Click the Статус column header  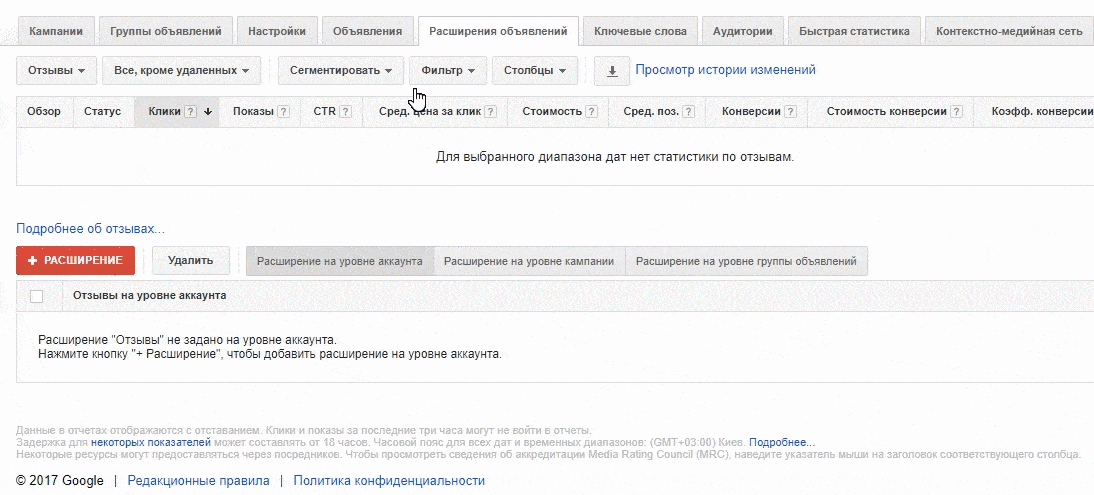pos(103,112)
